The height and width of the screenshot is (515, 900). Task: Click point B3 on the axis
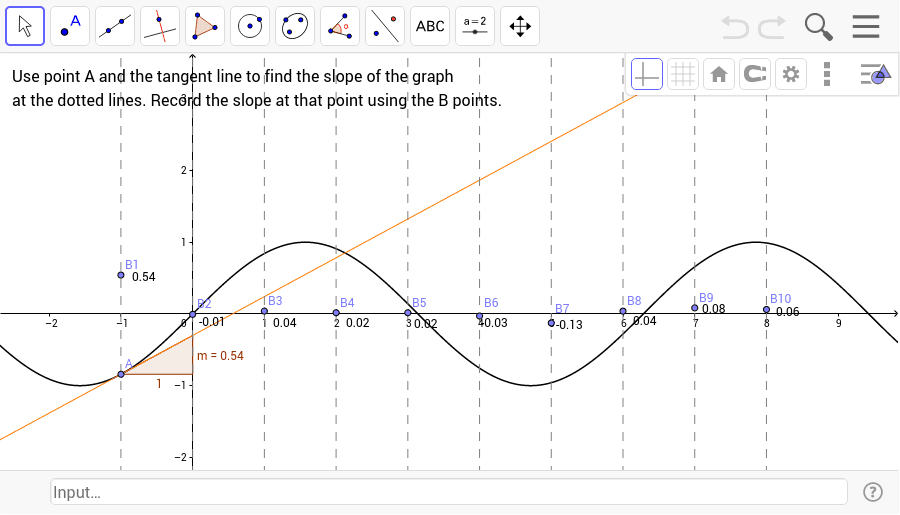pyautogui.click(x=265, y=311)
